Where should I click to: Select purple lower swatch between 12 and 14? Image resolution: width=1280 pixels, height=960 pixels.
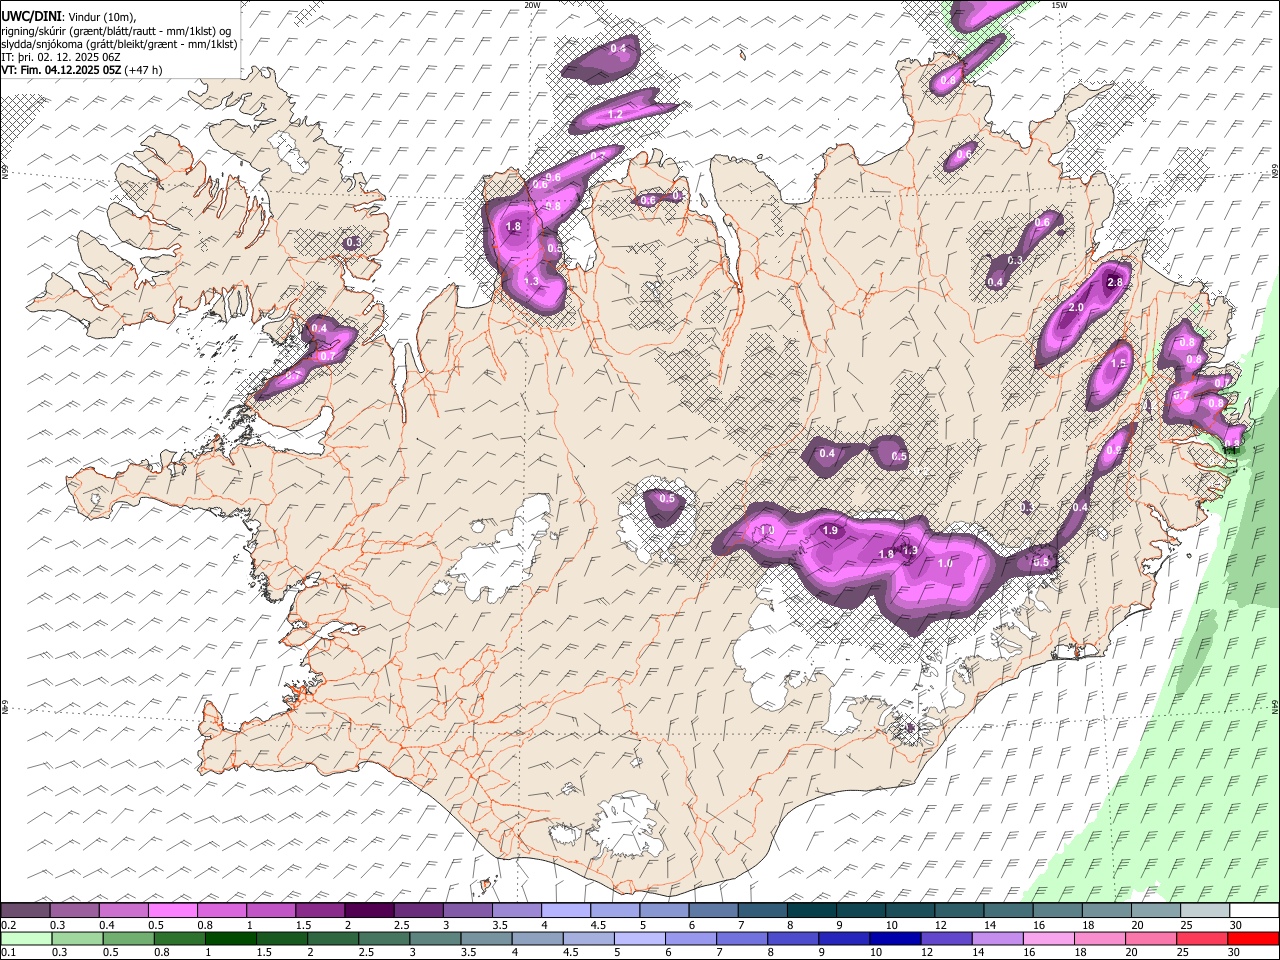tap(947, 939)
